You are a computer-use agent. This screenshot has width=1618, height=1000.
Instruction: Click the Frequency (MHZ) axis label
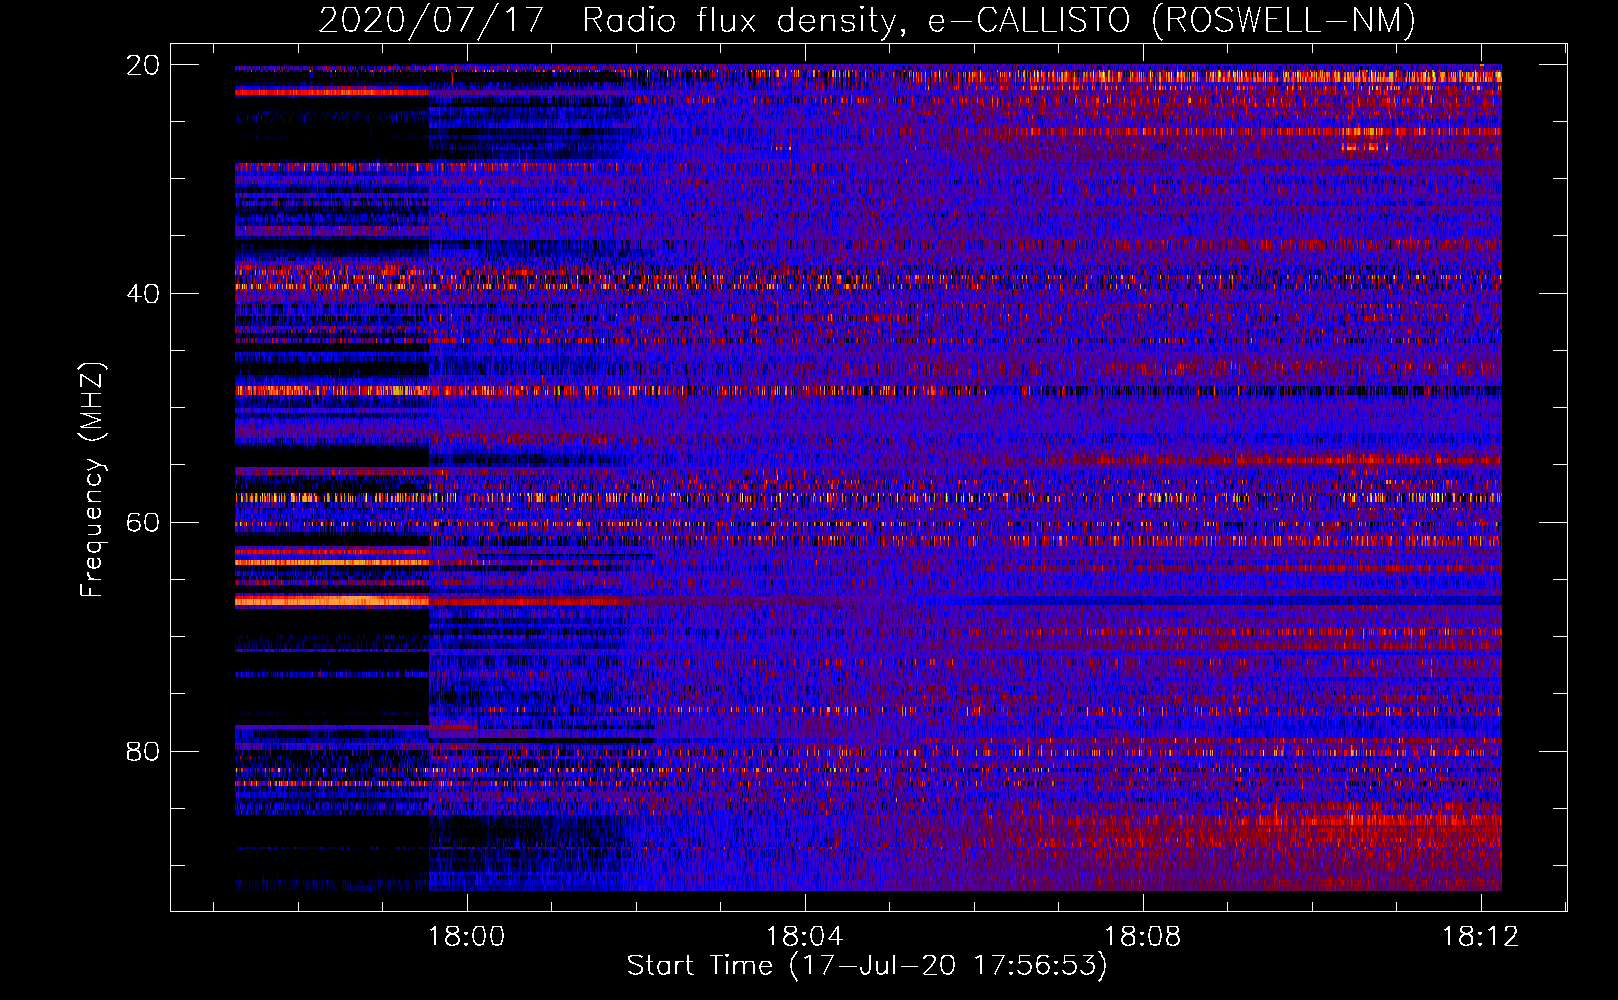click(91, 479)
